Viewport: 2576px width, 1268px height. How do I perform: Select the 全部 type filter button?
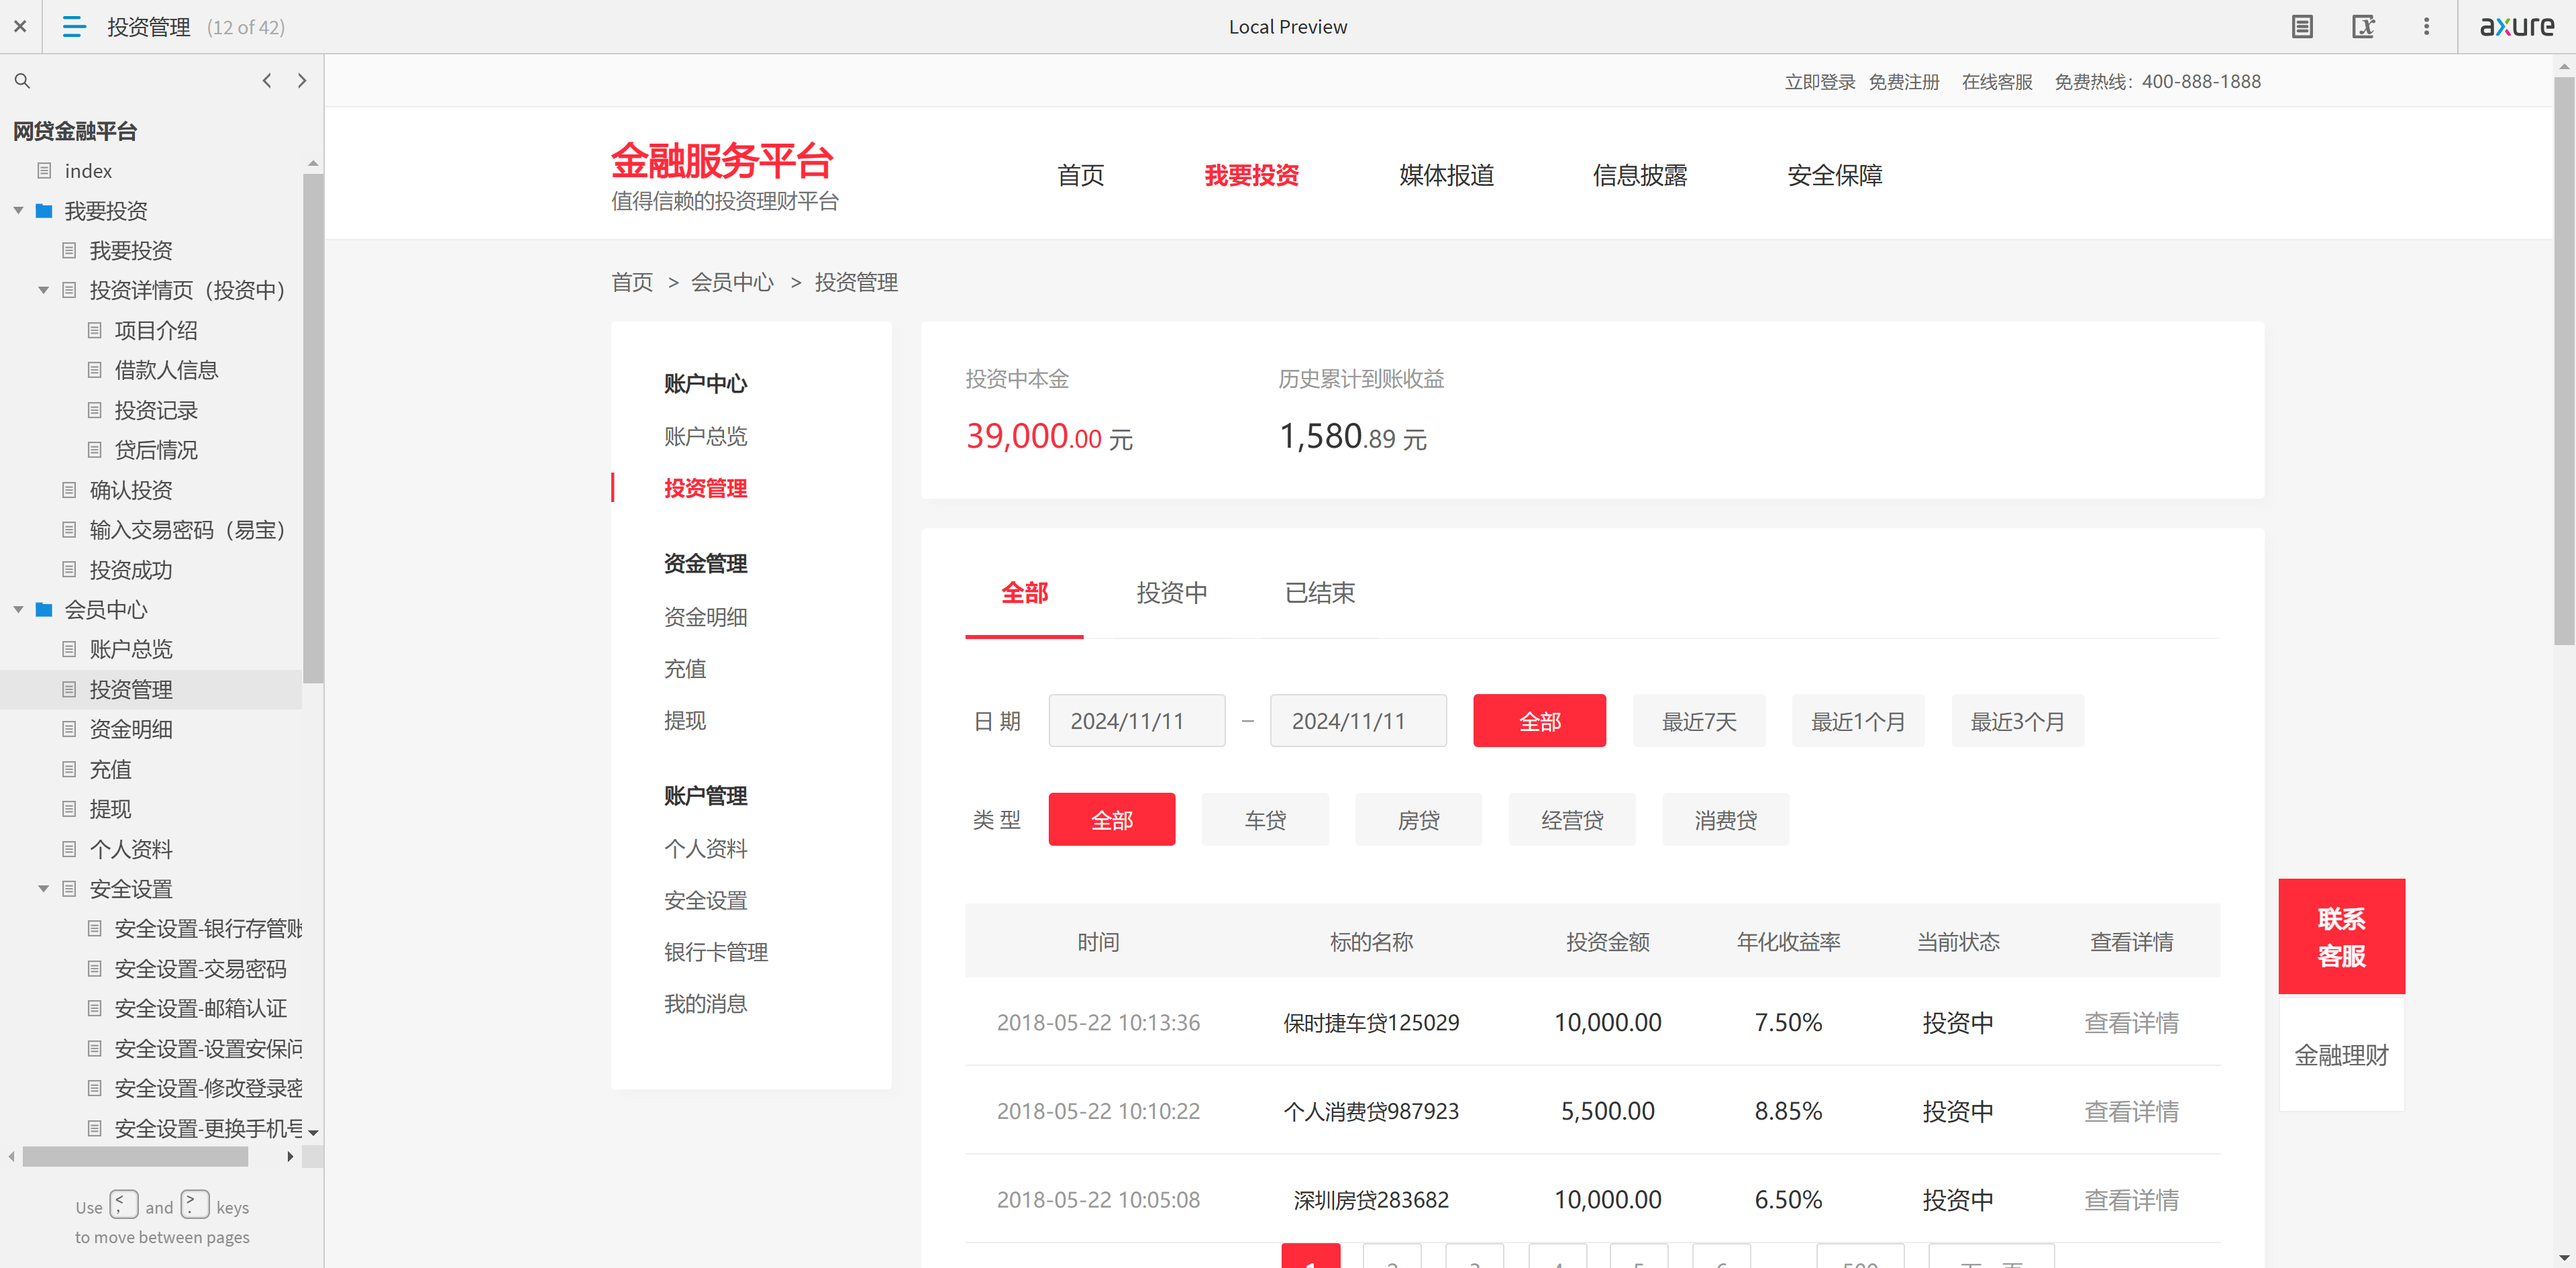[1112, 820]
